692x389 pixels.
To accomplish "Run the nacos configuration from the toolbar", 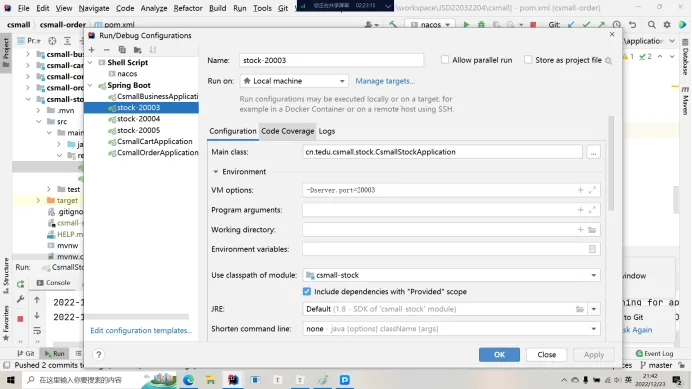I will tap(466, 25).
